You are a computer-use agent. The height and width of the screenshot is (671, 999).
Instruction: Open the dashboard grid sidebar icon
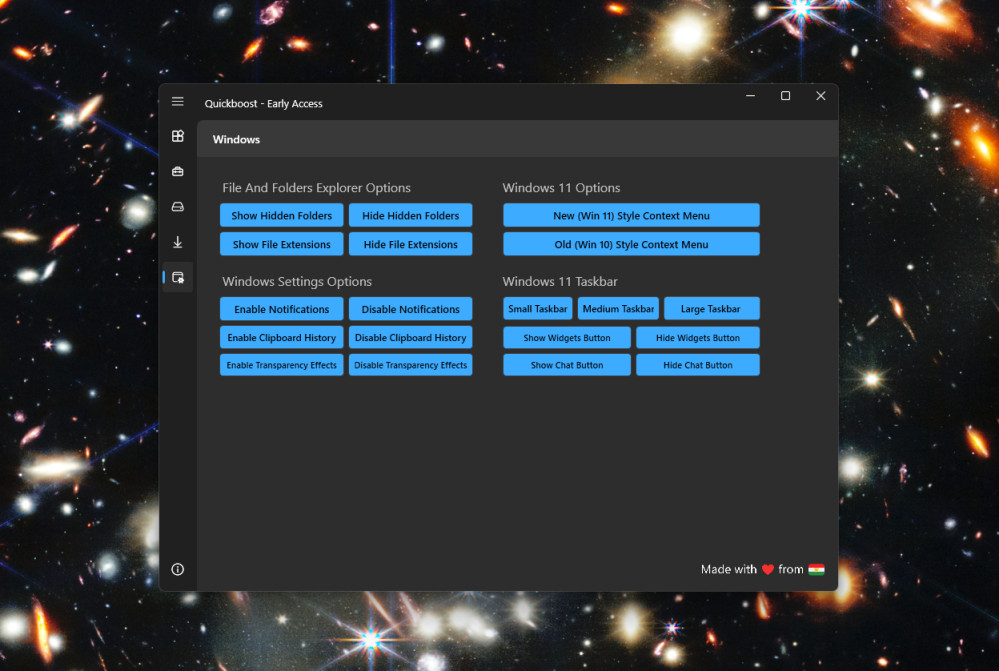click(178, 136)
